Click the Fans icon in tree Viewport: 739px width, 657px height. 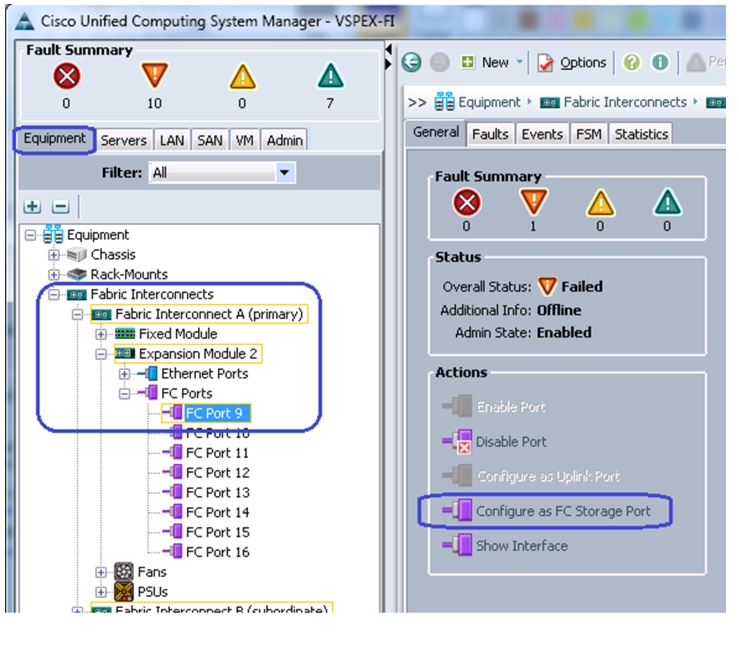[x=124, y=572]
